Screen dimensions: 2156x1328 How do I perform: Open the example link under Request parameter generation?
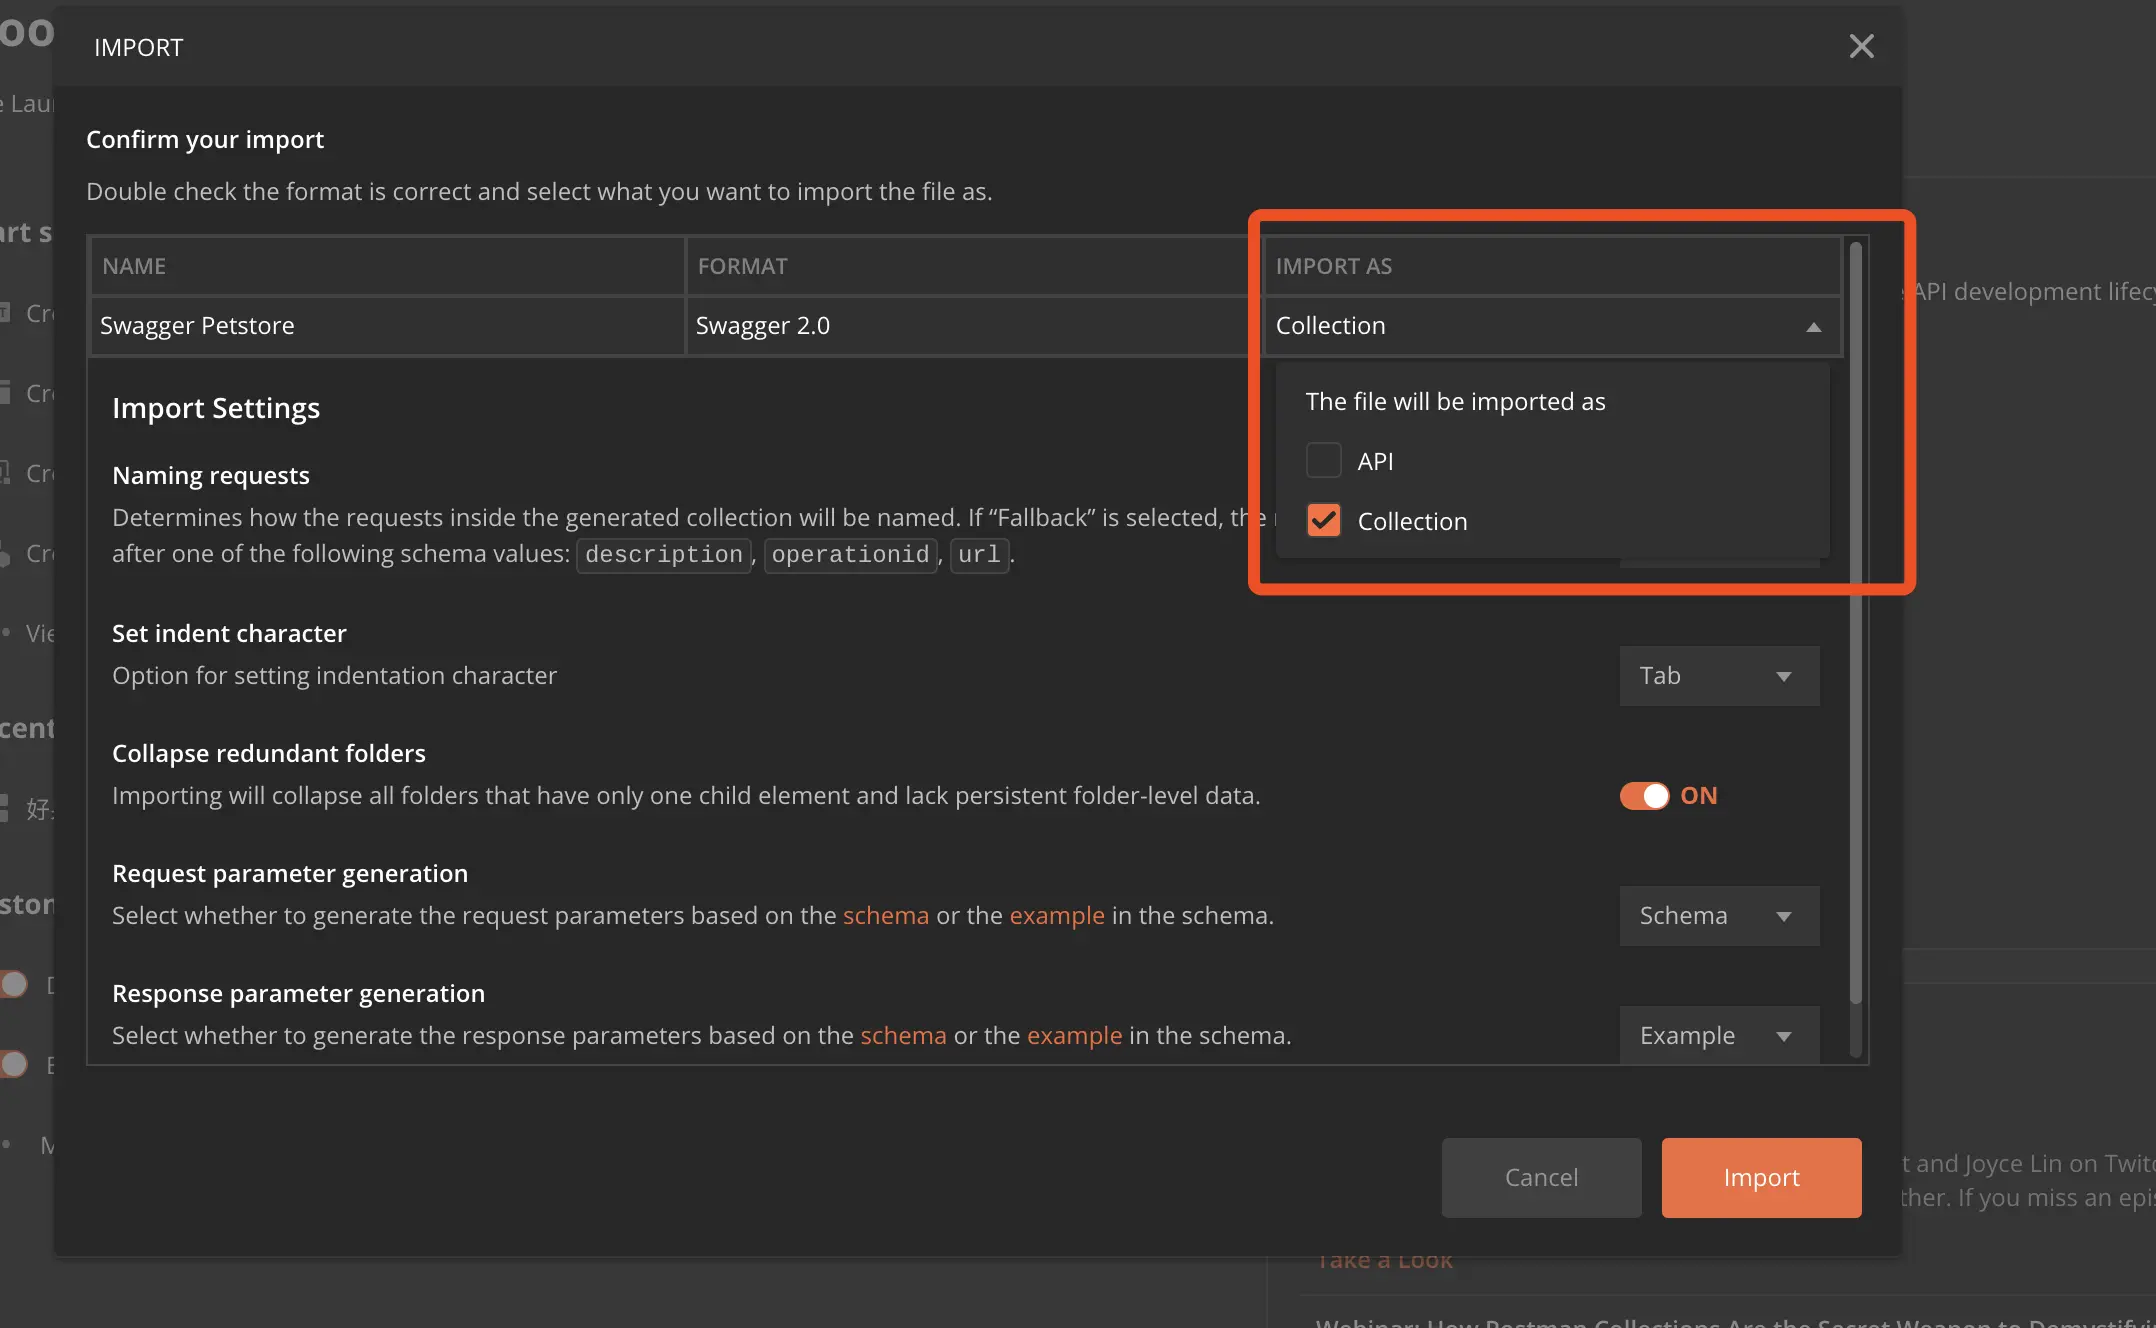coord(1056,916)
